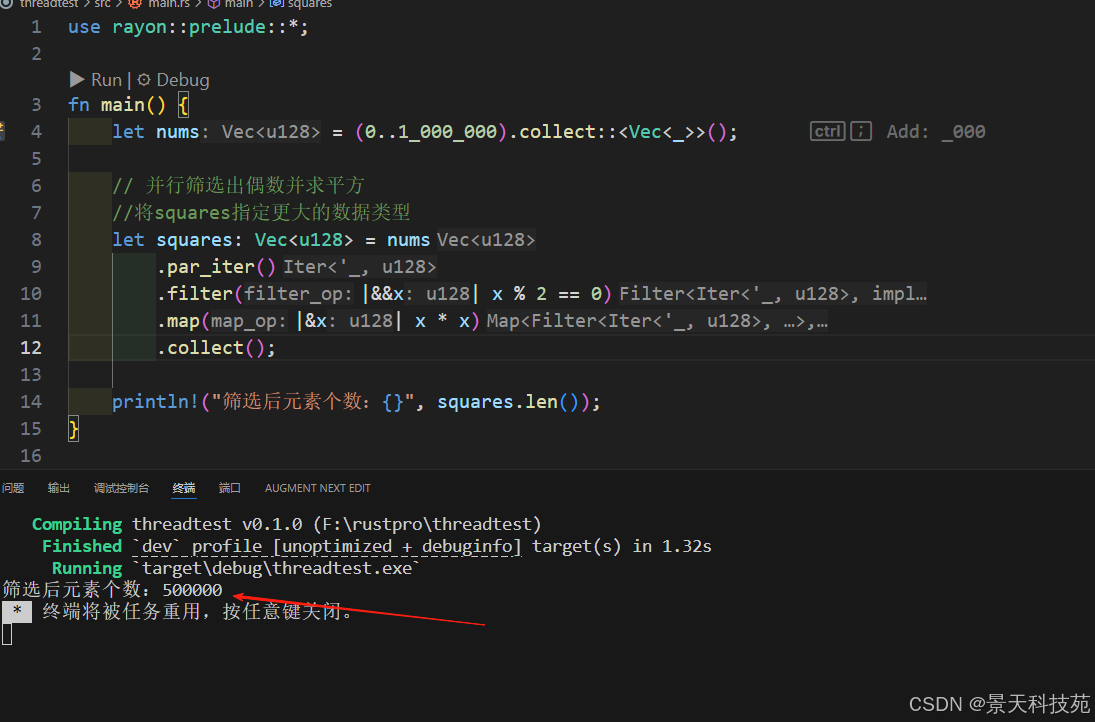Open the AUGMENT NEXT EDIT tab
Image resolution: width=1095 pixels, height=722 pixels.
coord(318,488)
